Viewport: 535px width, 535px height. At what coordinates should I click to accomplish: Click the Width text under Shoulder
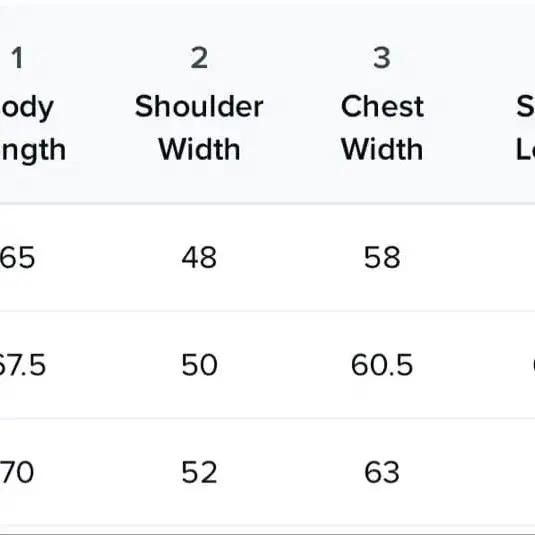pyautogui.click(x=199, y=149)
